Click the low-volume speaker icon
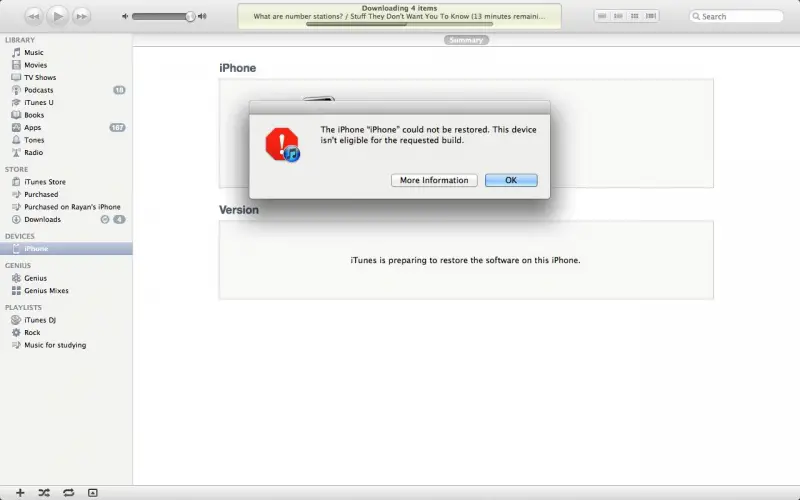 [x=124, y=16]
